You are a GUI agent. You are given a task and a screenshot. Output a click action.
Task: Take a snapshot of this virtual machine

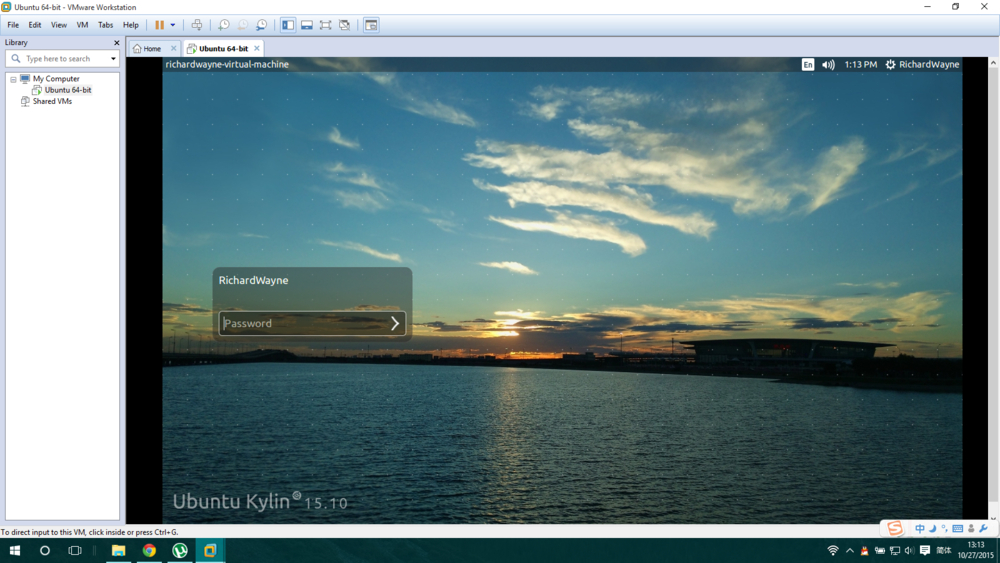click(224, 25)
